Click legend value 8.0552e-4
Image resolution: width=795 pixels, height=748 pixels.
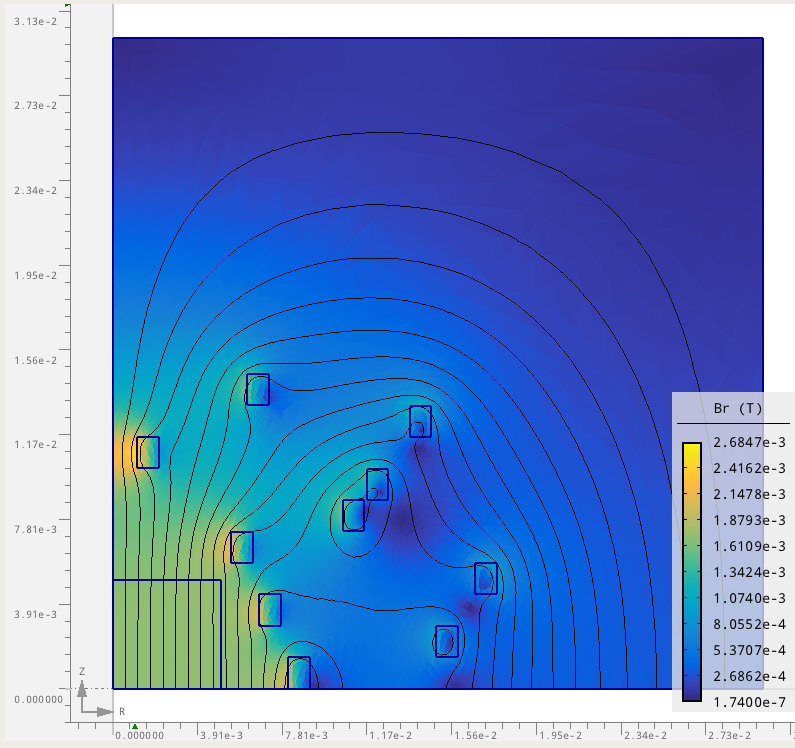(749, 624)
